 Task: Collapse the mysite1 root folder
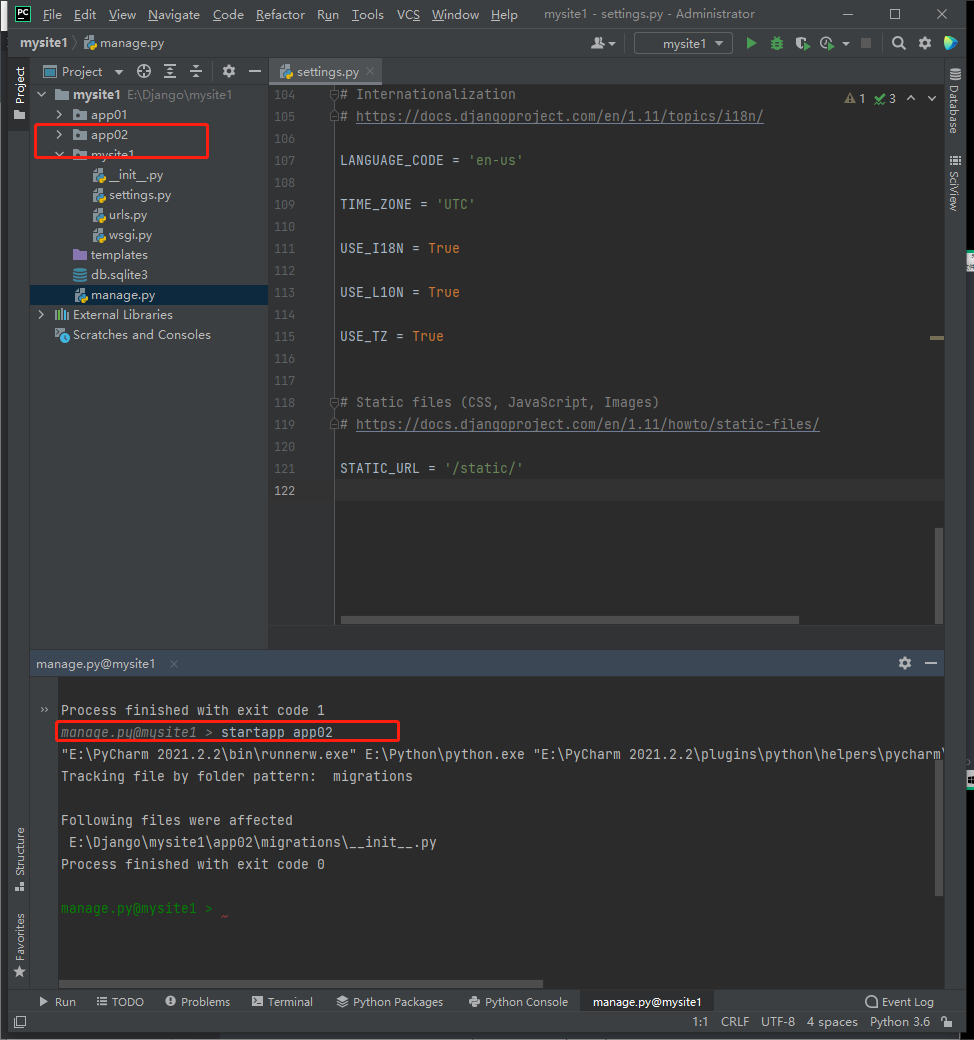point(42,95)
